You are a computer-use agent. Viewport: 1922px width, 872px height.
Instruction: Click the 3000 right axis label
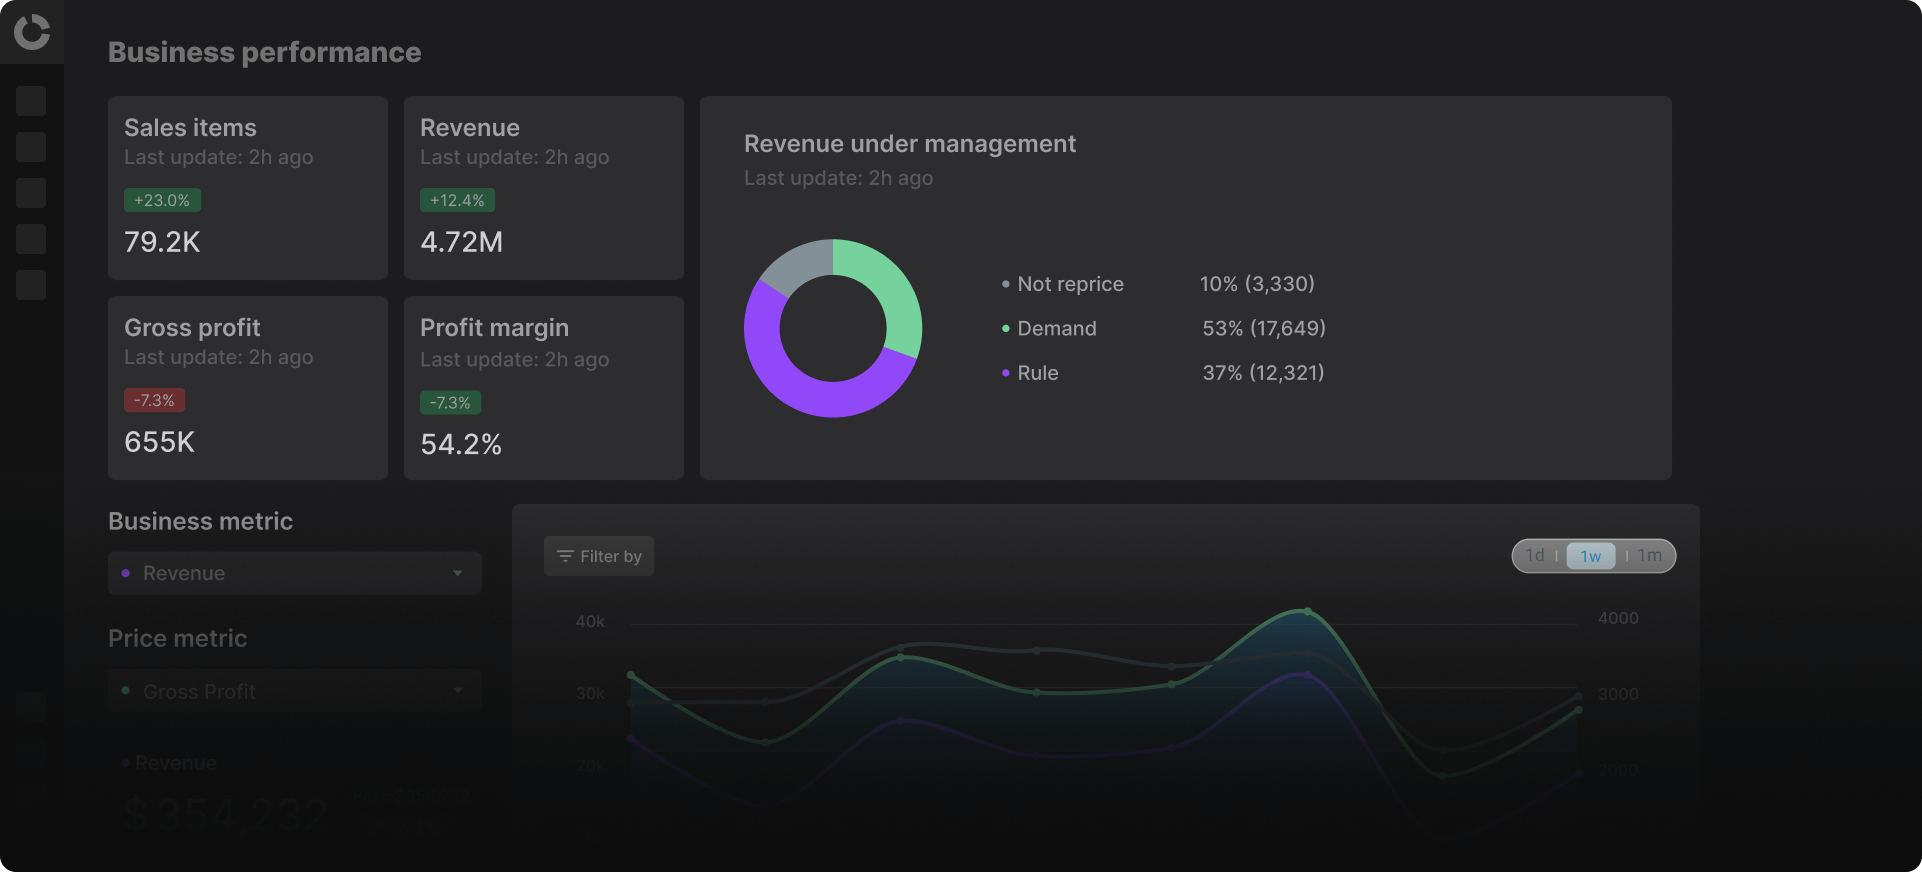pyautogui.click(x=1618, y=694)
